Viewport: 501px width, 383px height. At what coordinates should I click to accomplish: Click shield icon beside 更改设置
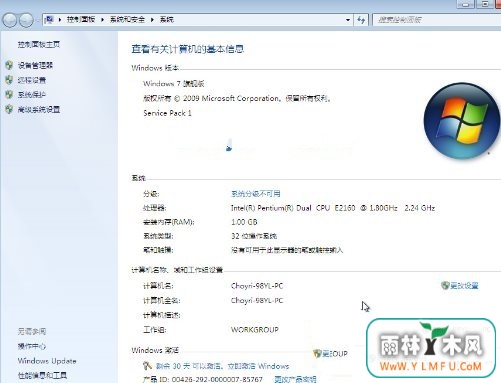click(x=445, y=285)
